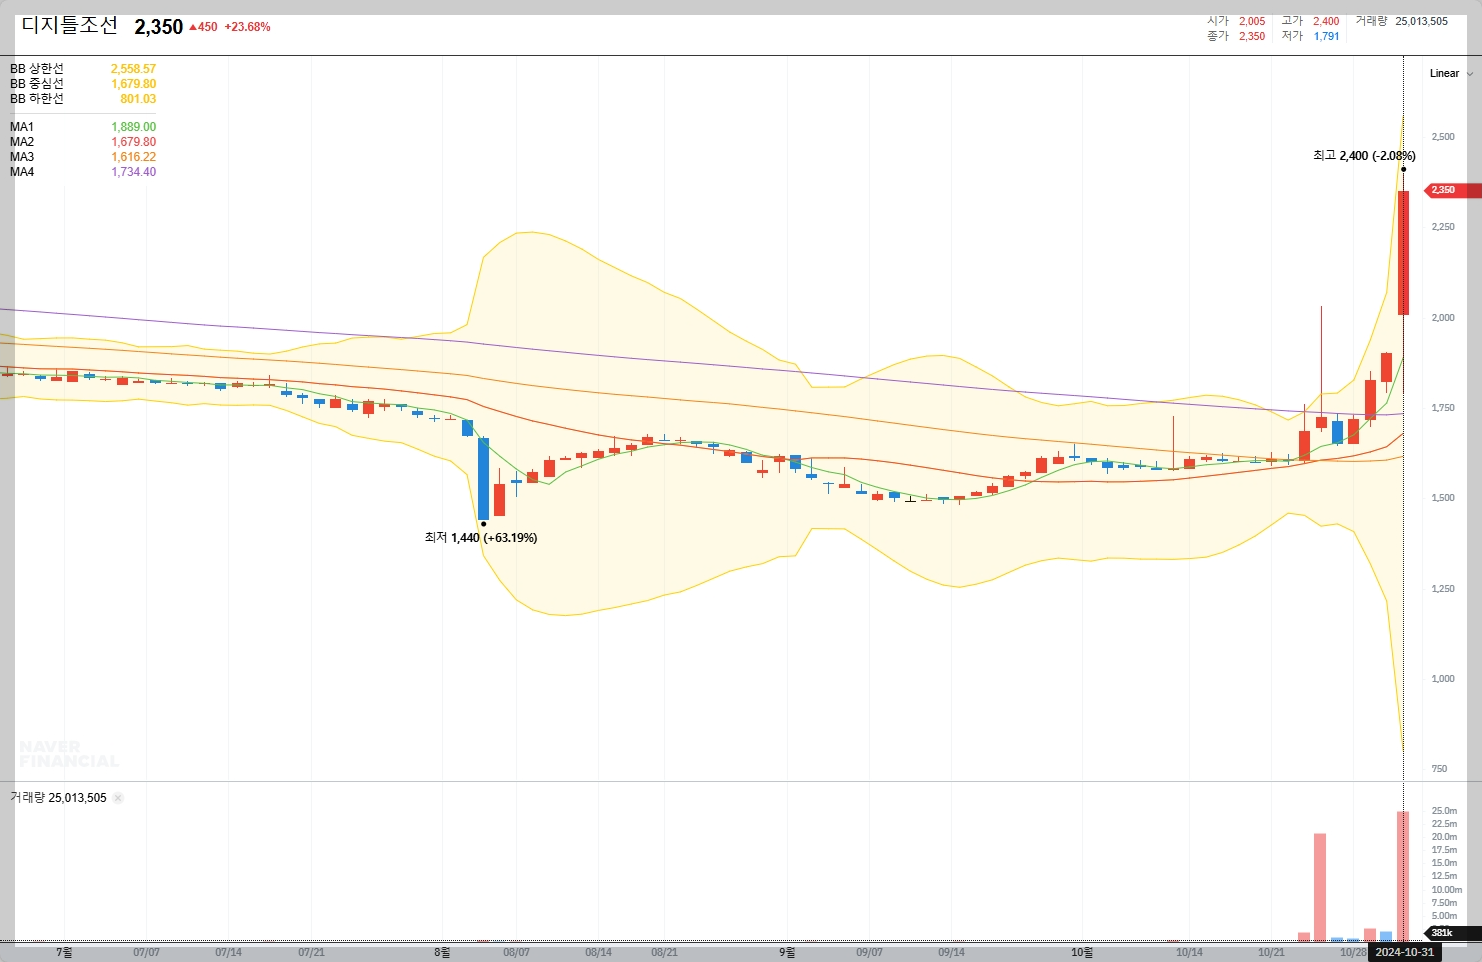Click the MA1 value 1,889.00
The width and height of the screenshot is (1482, 962).
coord(133,127)
